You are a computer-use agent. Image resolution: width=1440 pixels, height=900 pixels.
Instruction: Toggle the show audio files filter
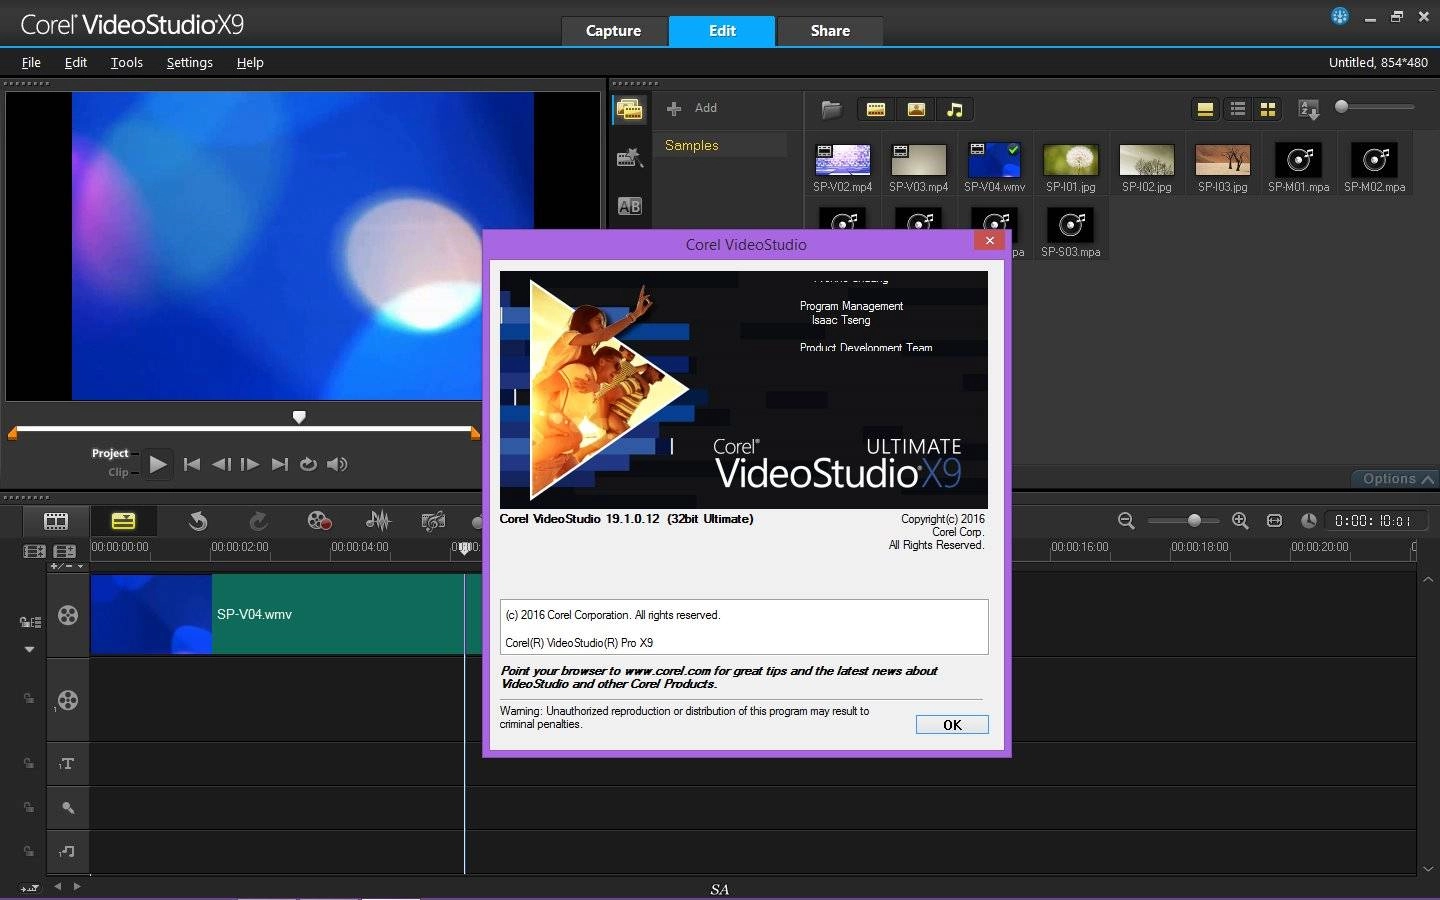point(955,110)
